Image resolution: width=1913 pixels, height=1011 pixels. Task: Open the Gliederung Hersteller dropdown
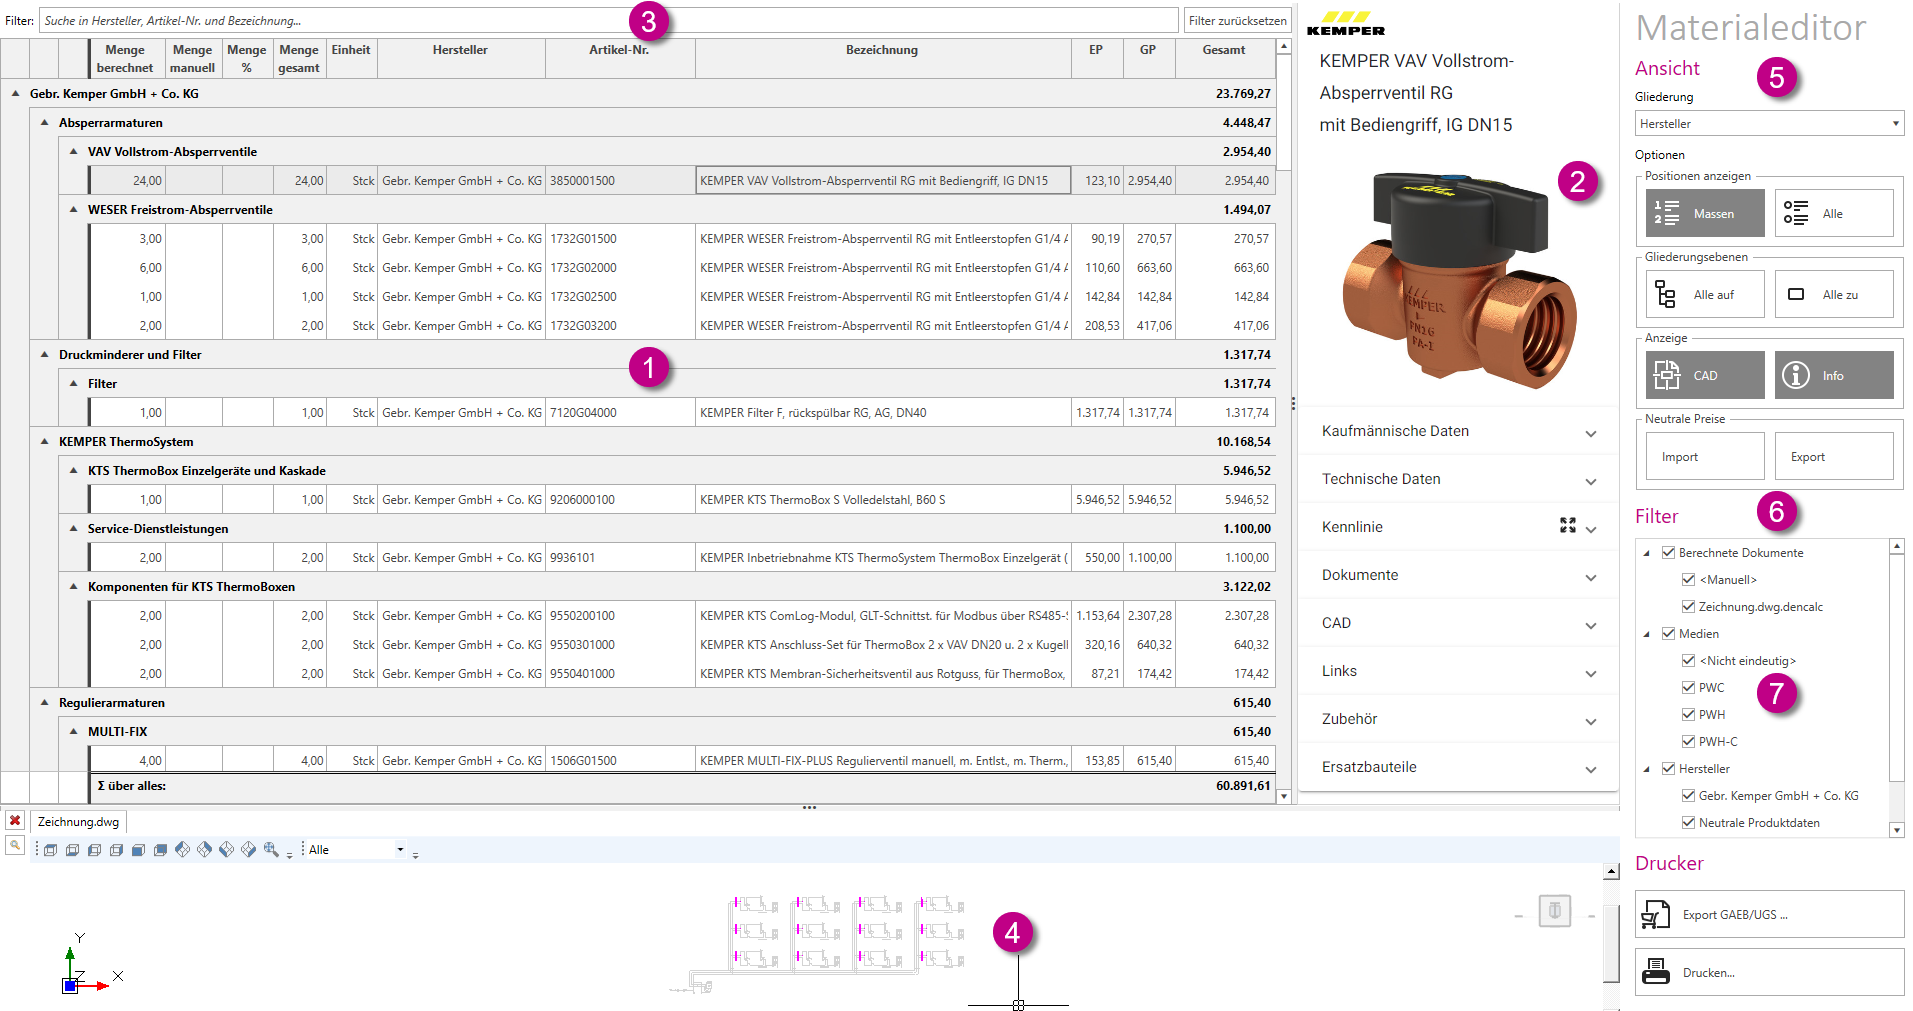point(1769,123)
